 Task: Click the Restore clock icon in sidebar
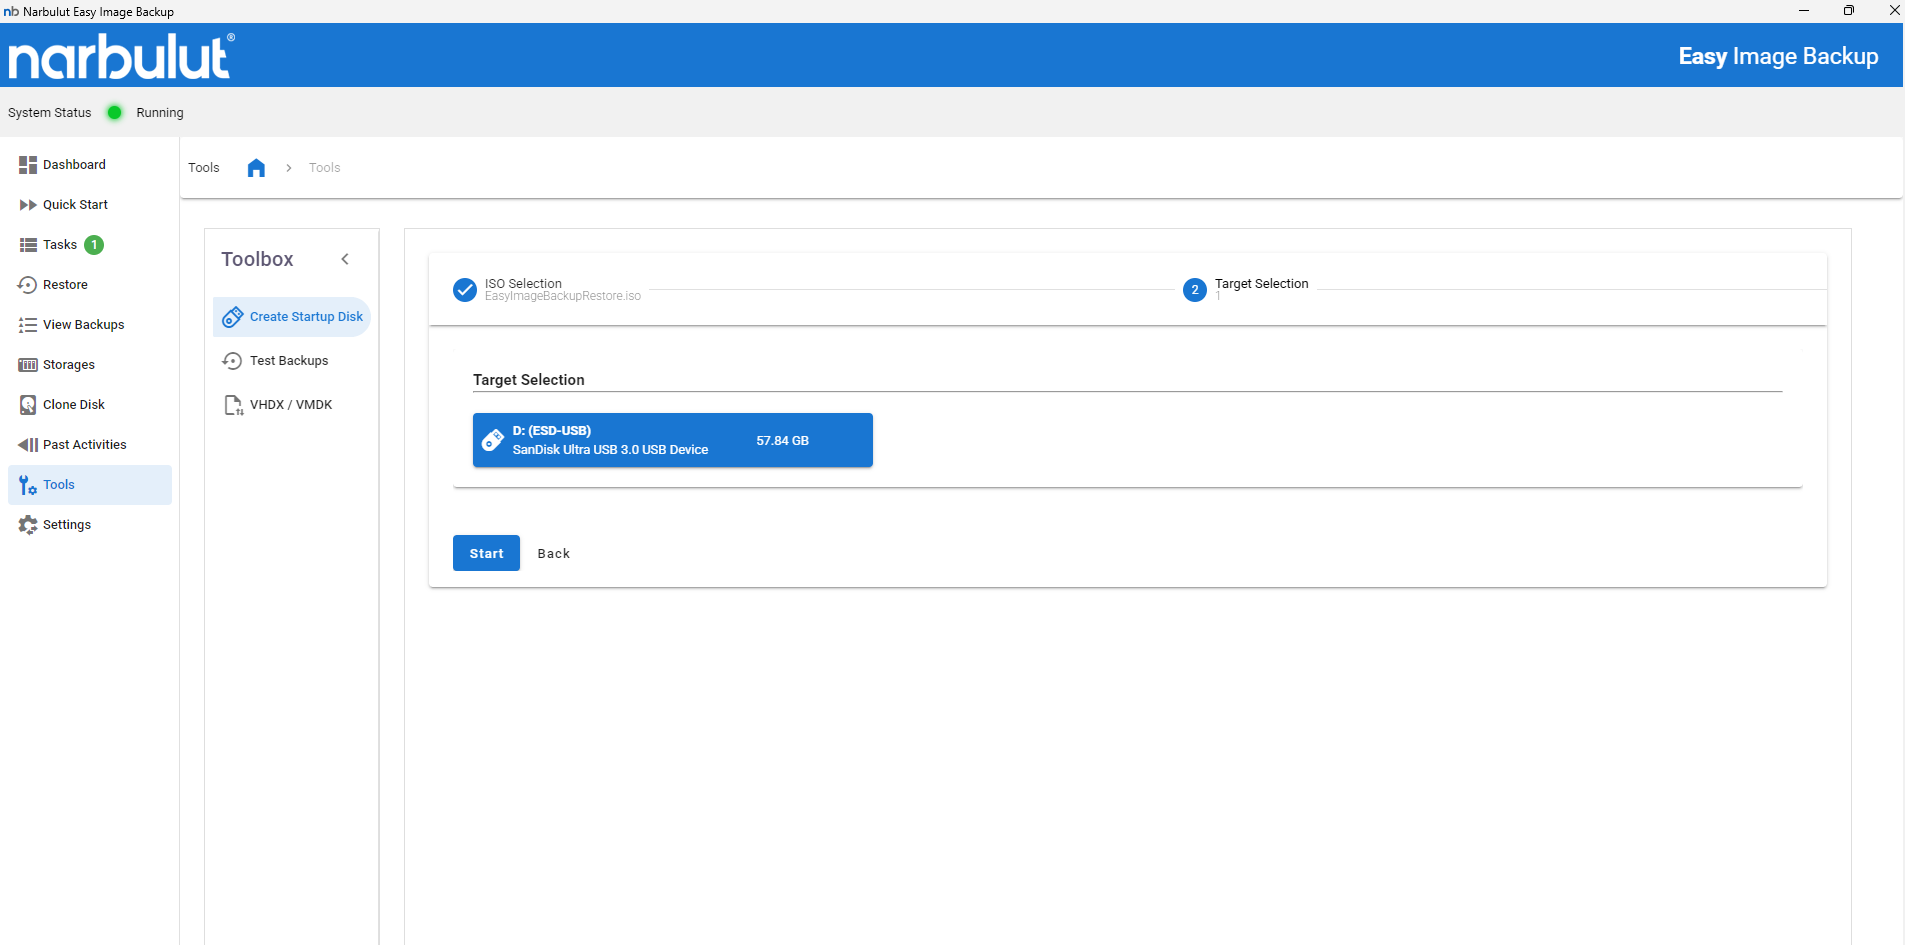28,285
